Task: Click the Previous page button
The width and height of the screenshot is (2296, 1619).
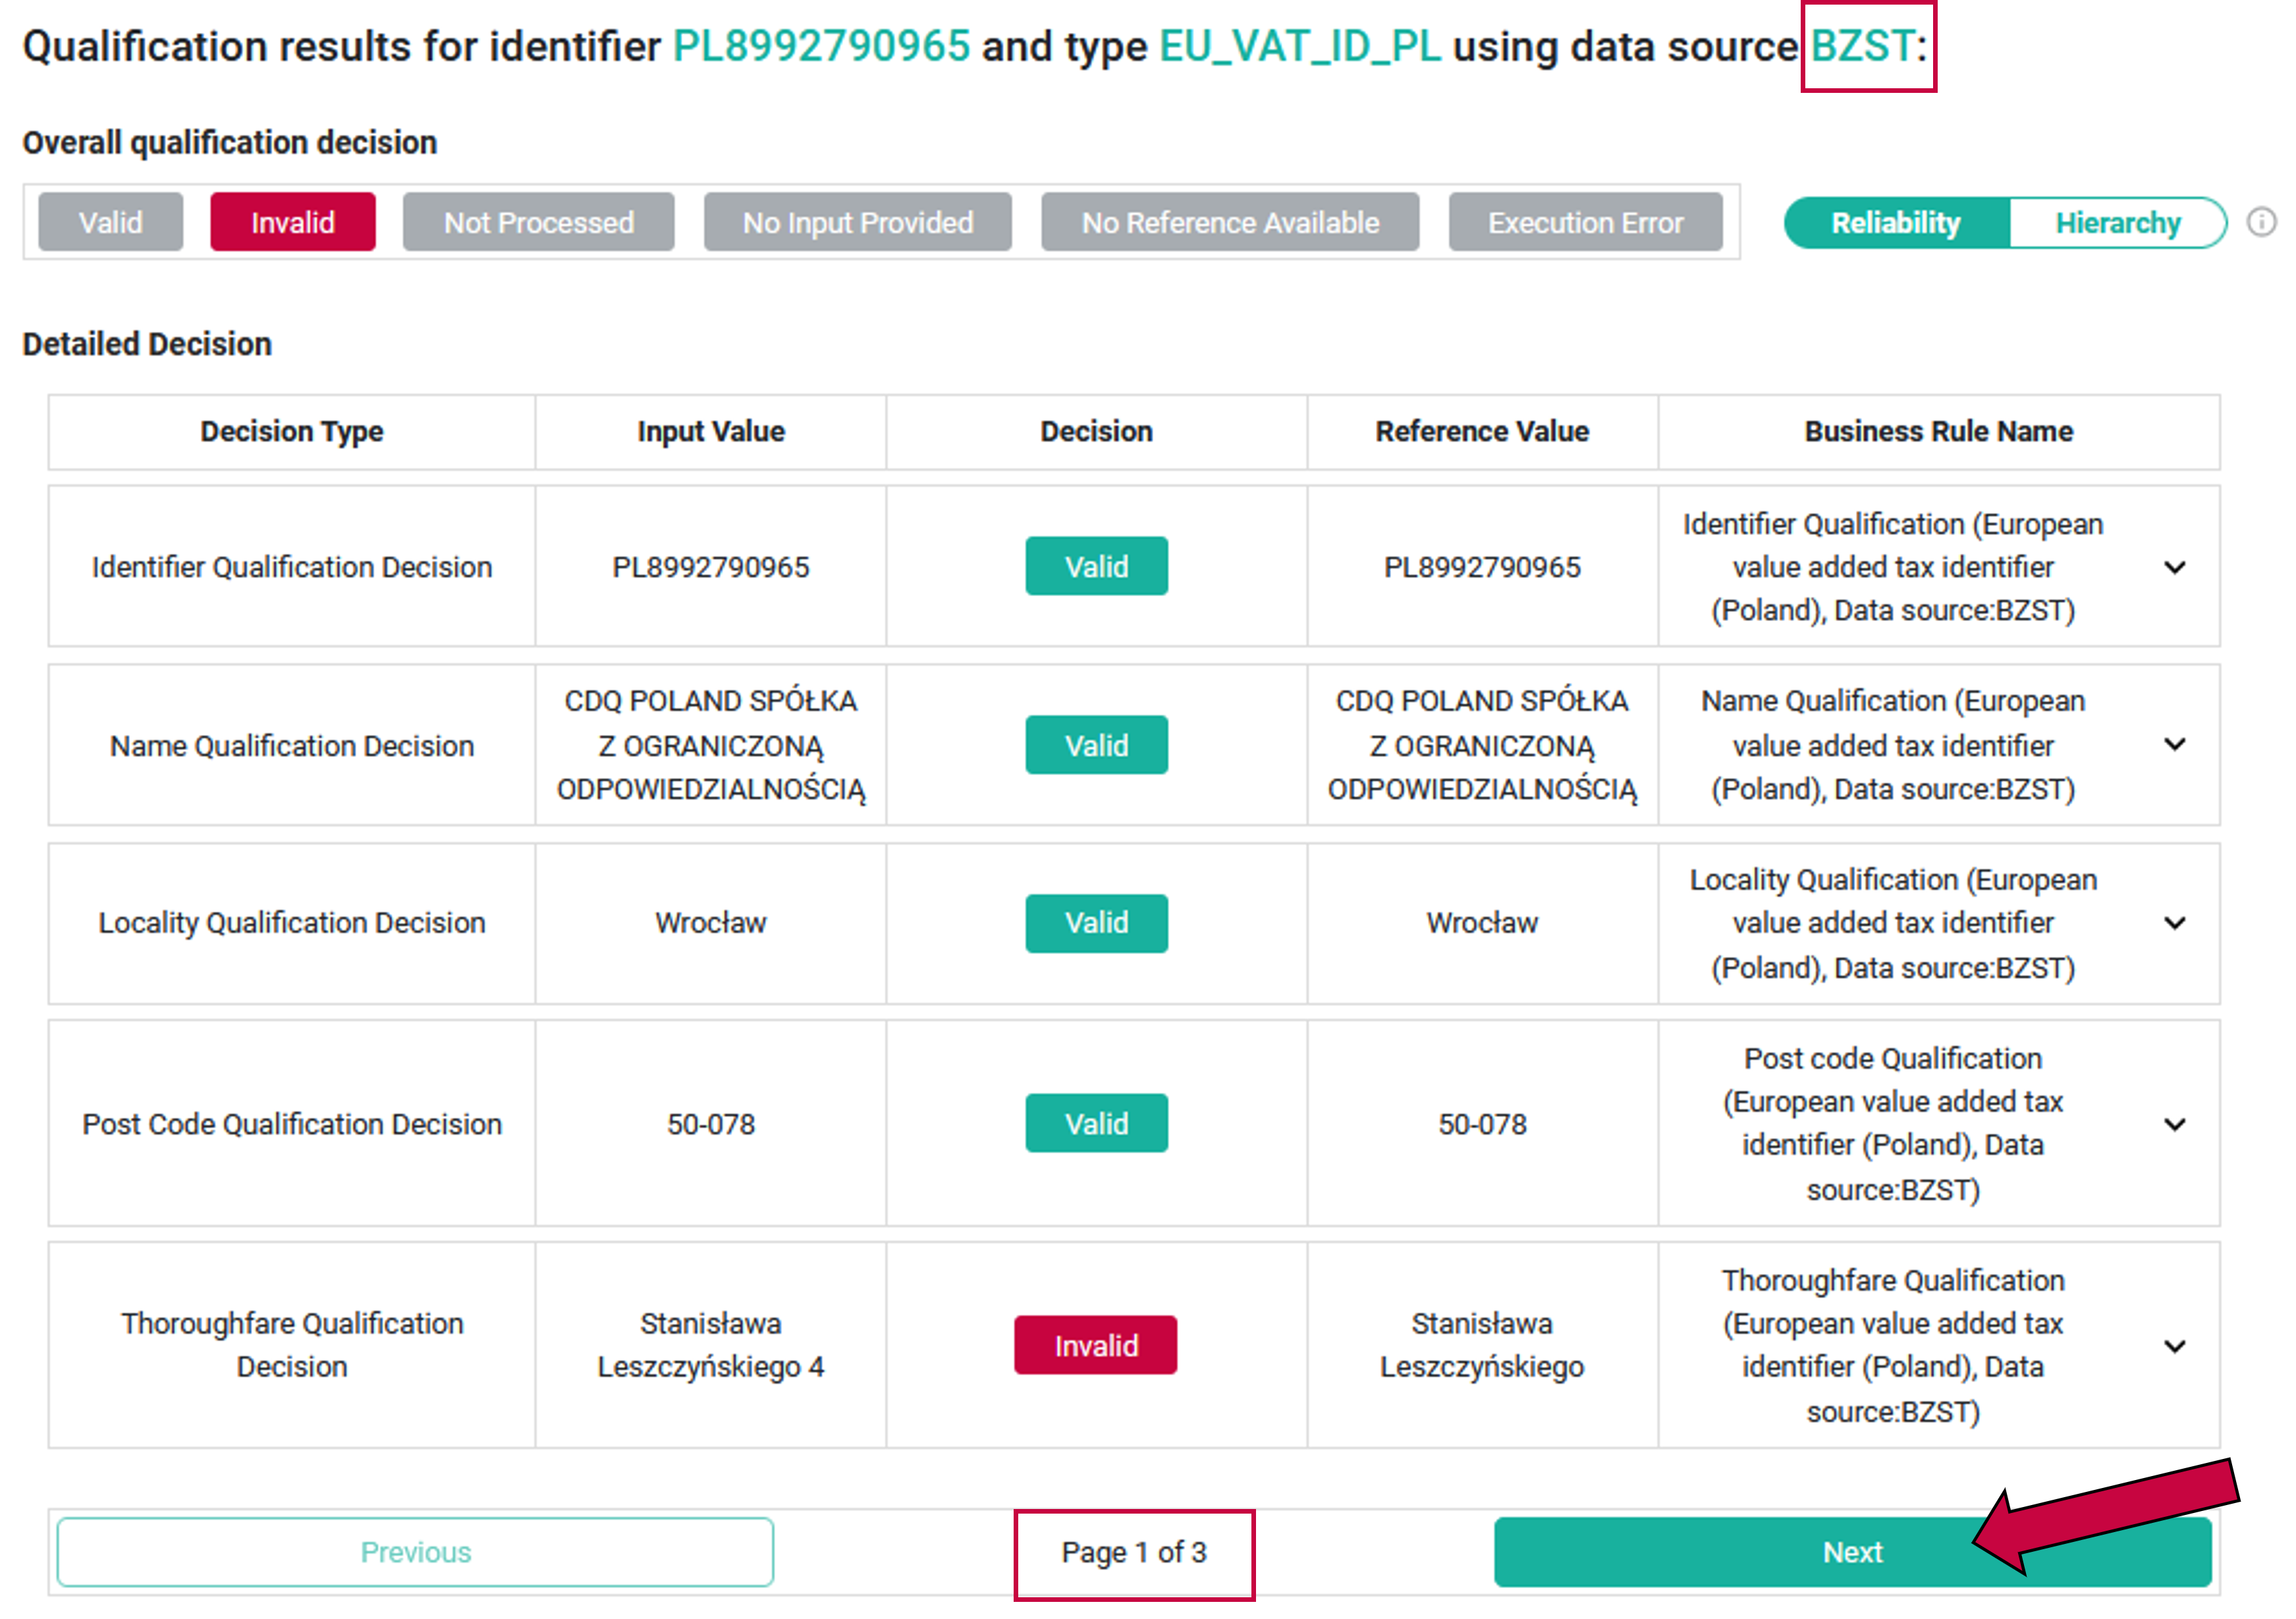Action: pyautogui.click(x=415, y=1552)
